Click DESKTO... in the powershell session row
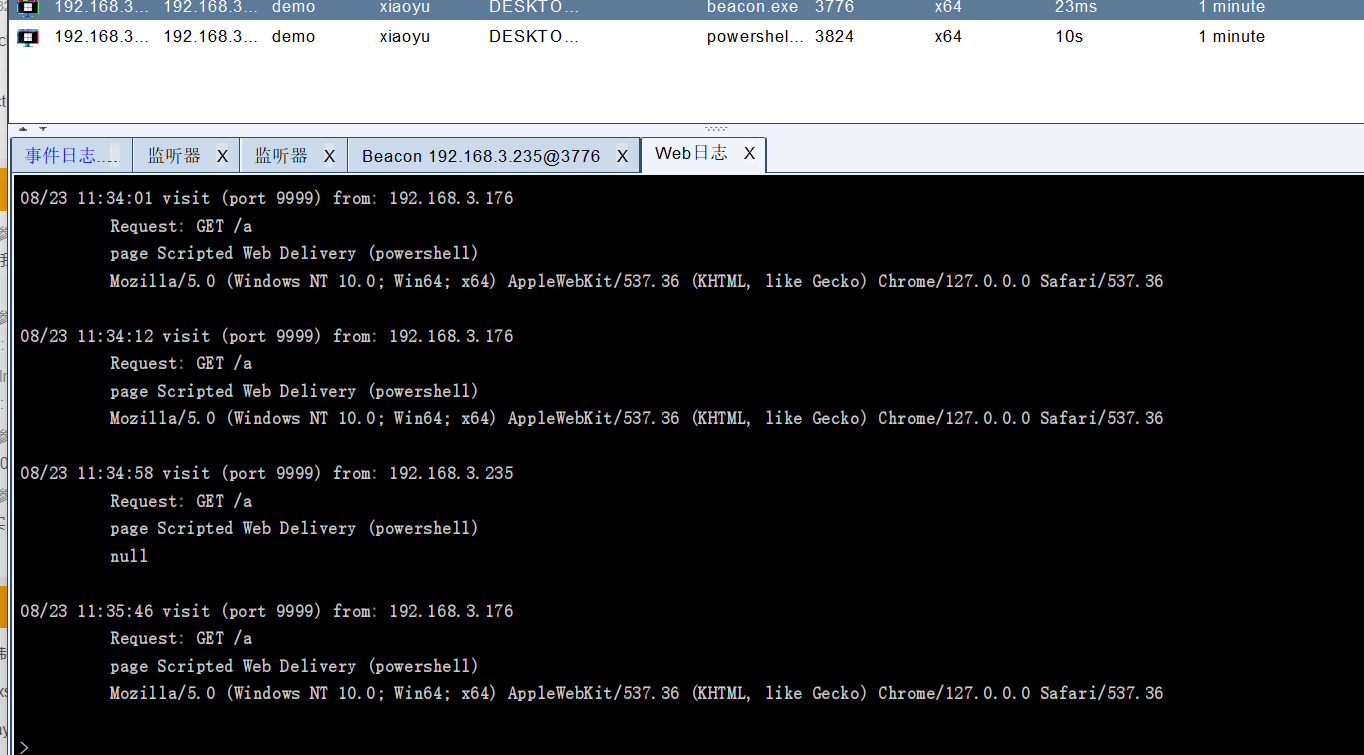 point(534,37)
